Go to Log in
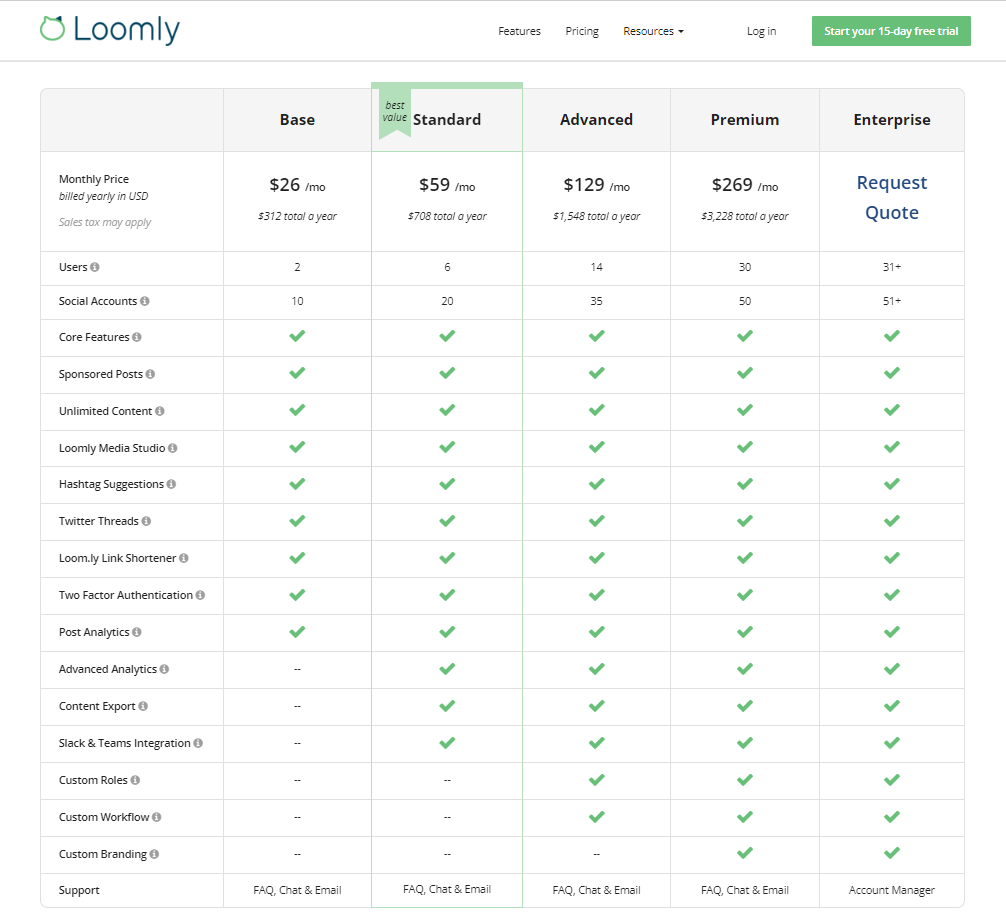The height and width of the screenshot is (919, 1006). (762, 31)
